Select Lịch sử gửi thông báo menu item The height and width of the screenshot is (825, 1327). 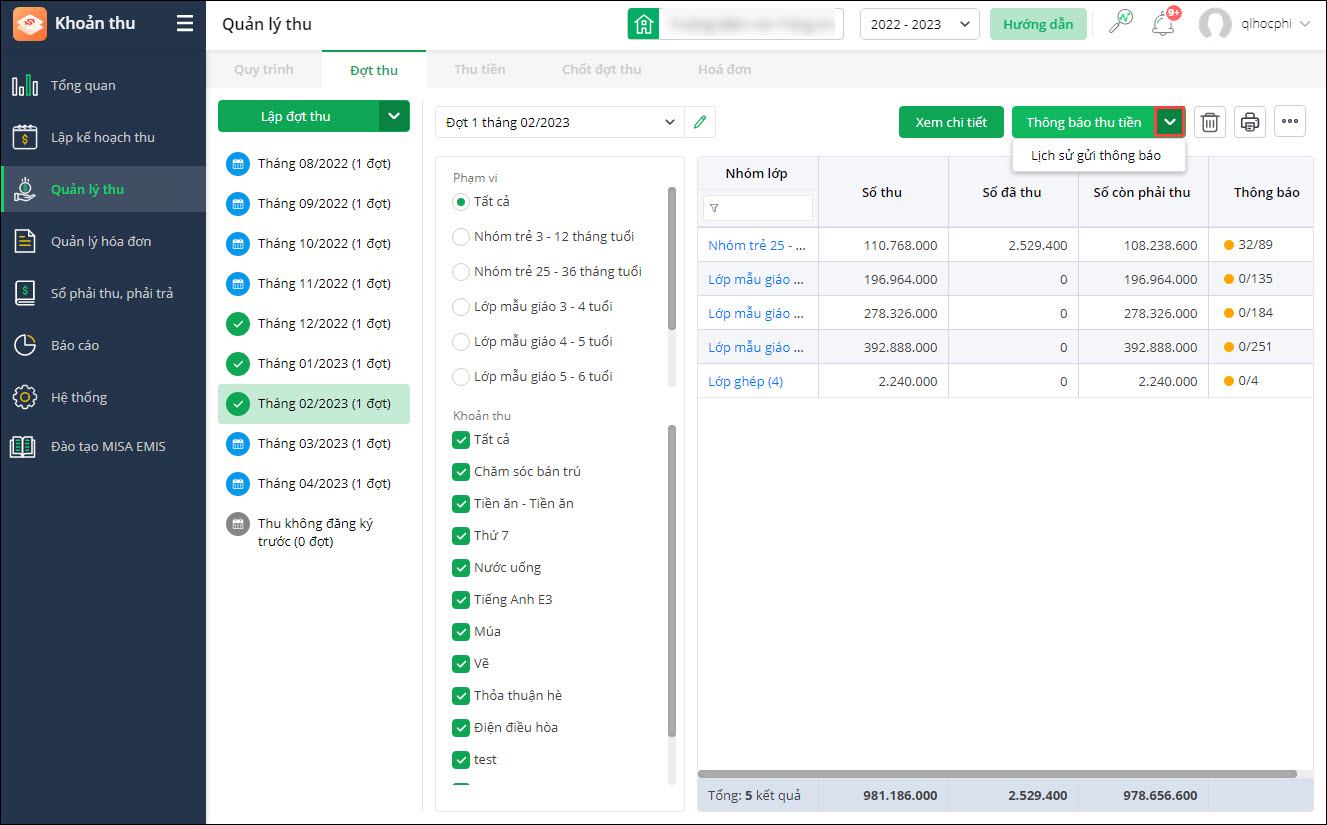tap(1096, 155)
